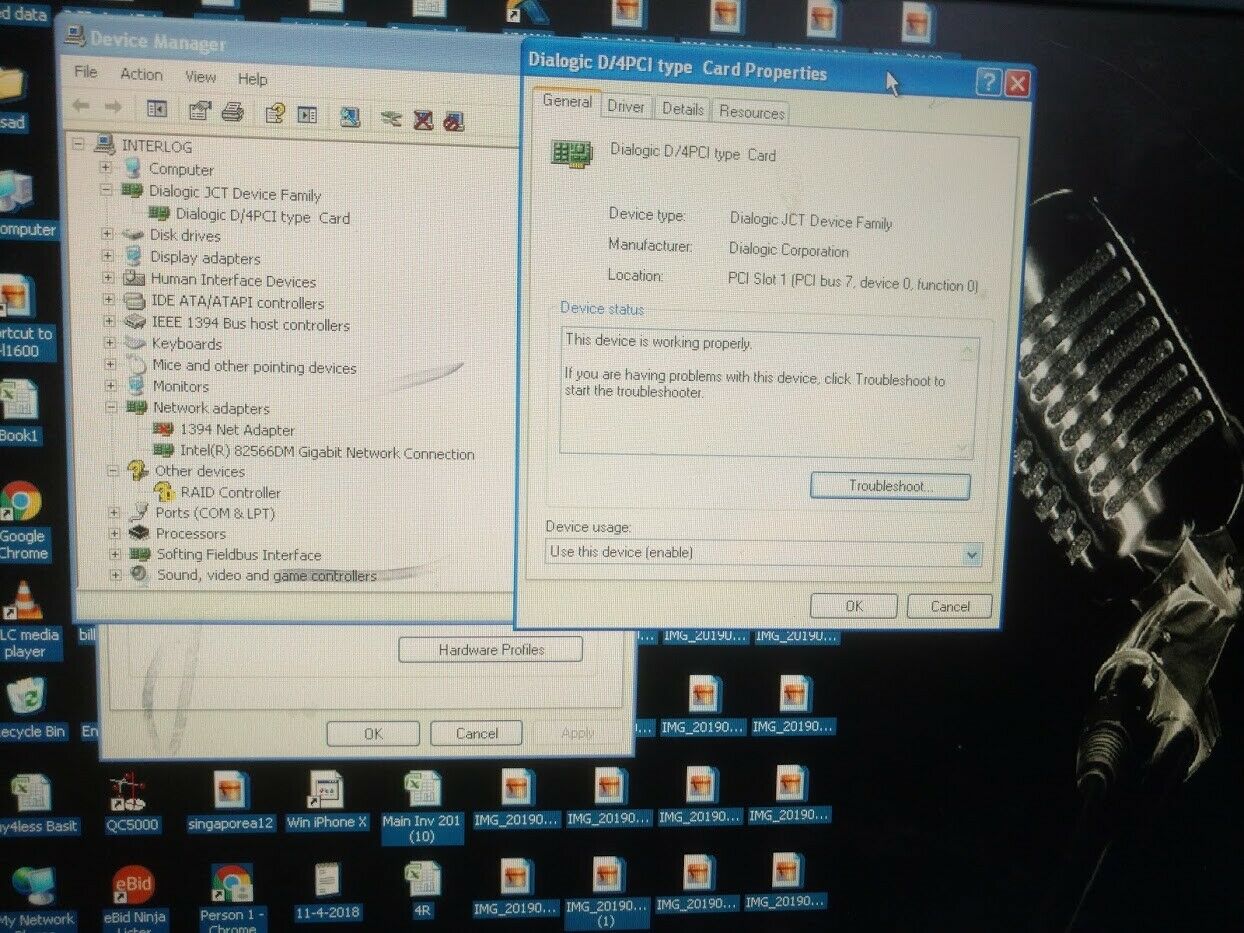The width and height of the screenshot is (1244, 933).
Task: Click the Update Driver toolbar icon
Action: 391,119
